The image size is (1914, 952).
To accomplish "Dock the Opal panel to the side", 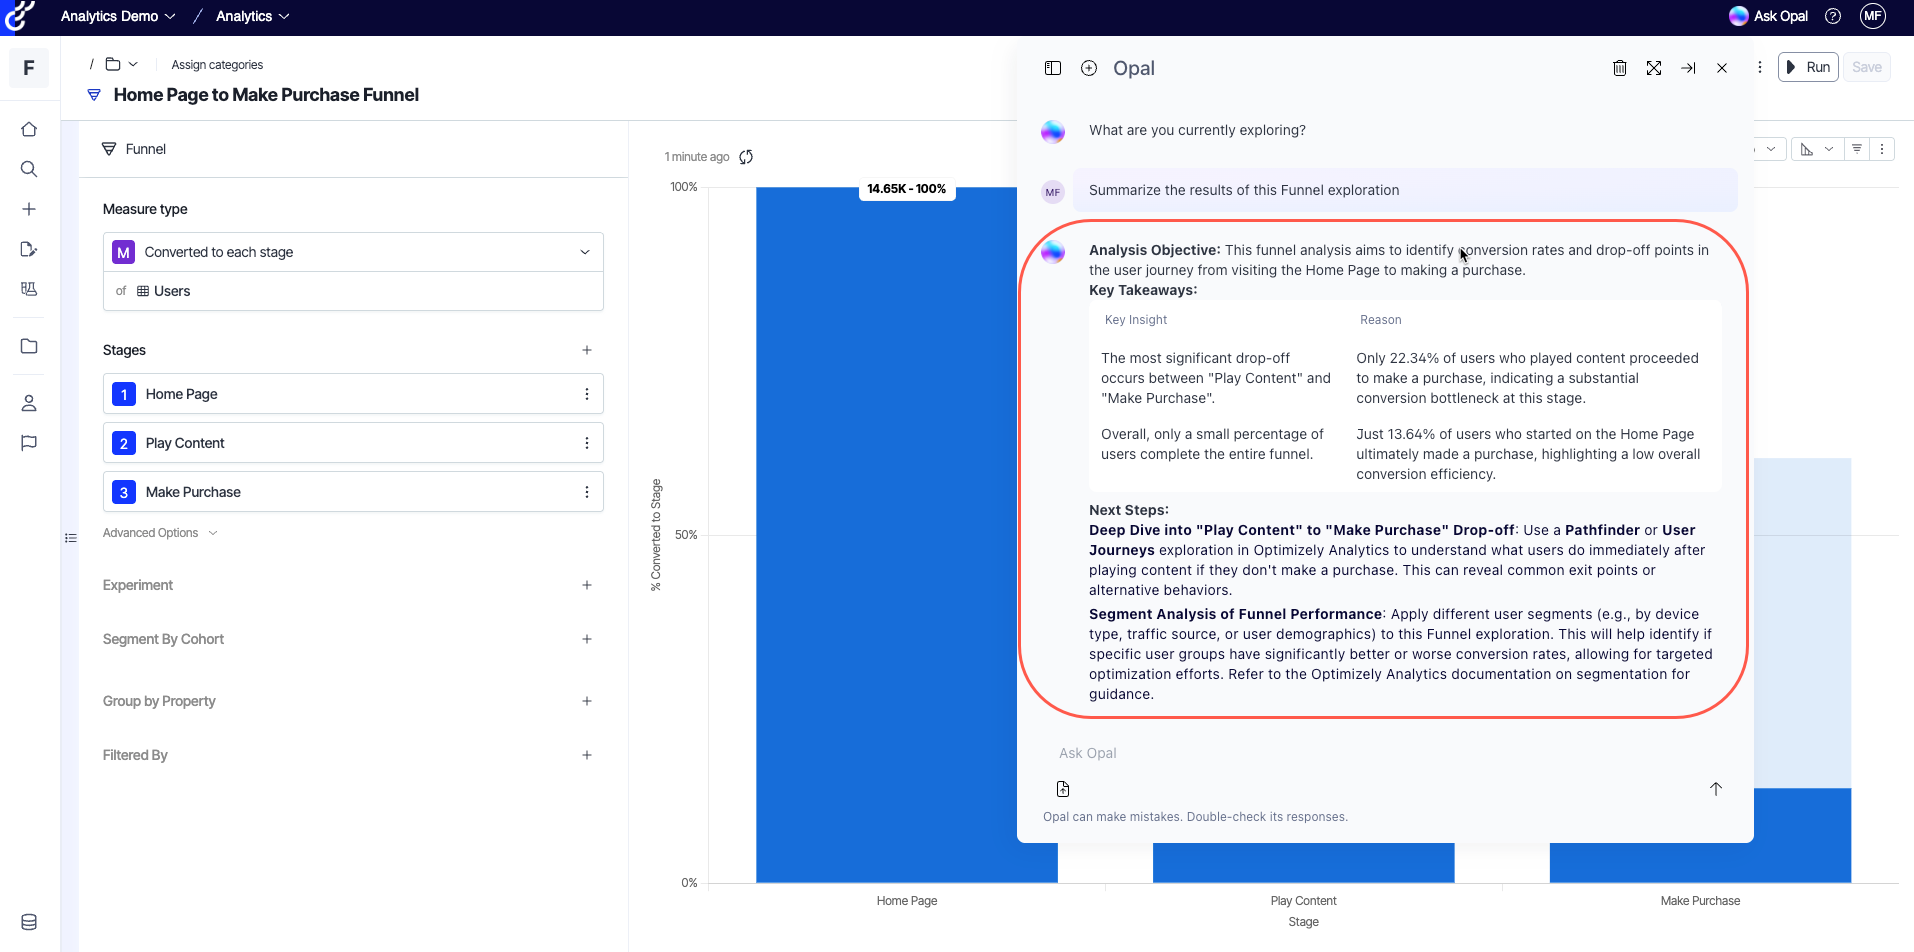I will click(x=1688, y=68).
